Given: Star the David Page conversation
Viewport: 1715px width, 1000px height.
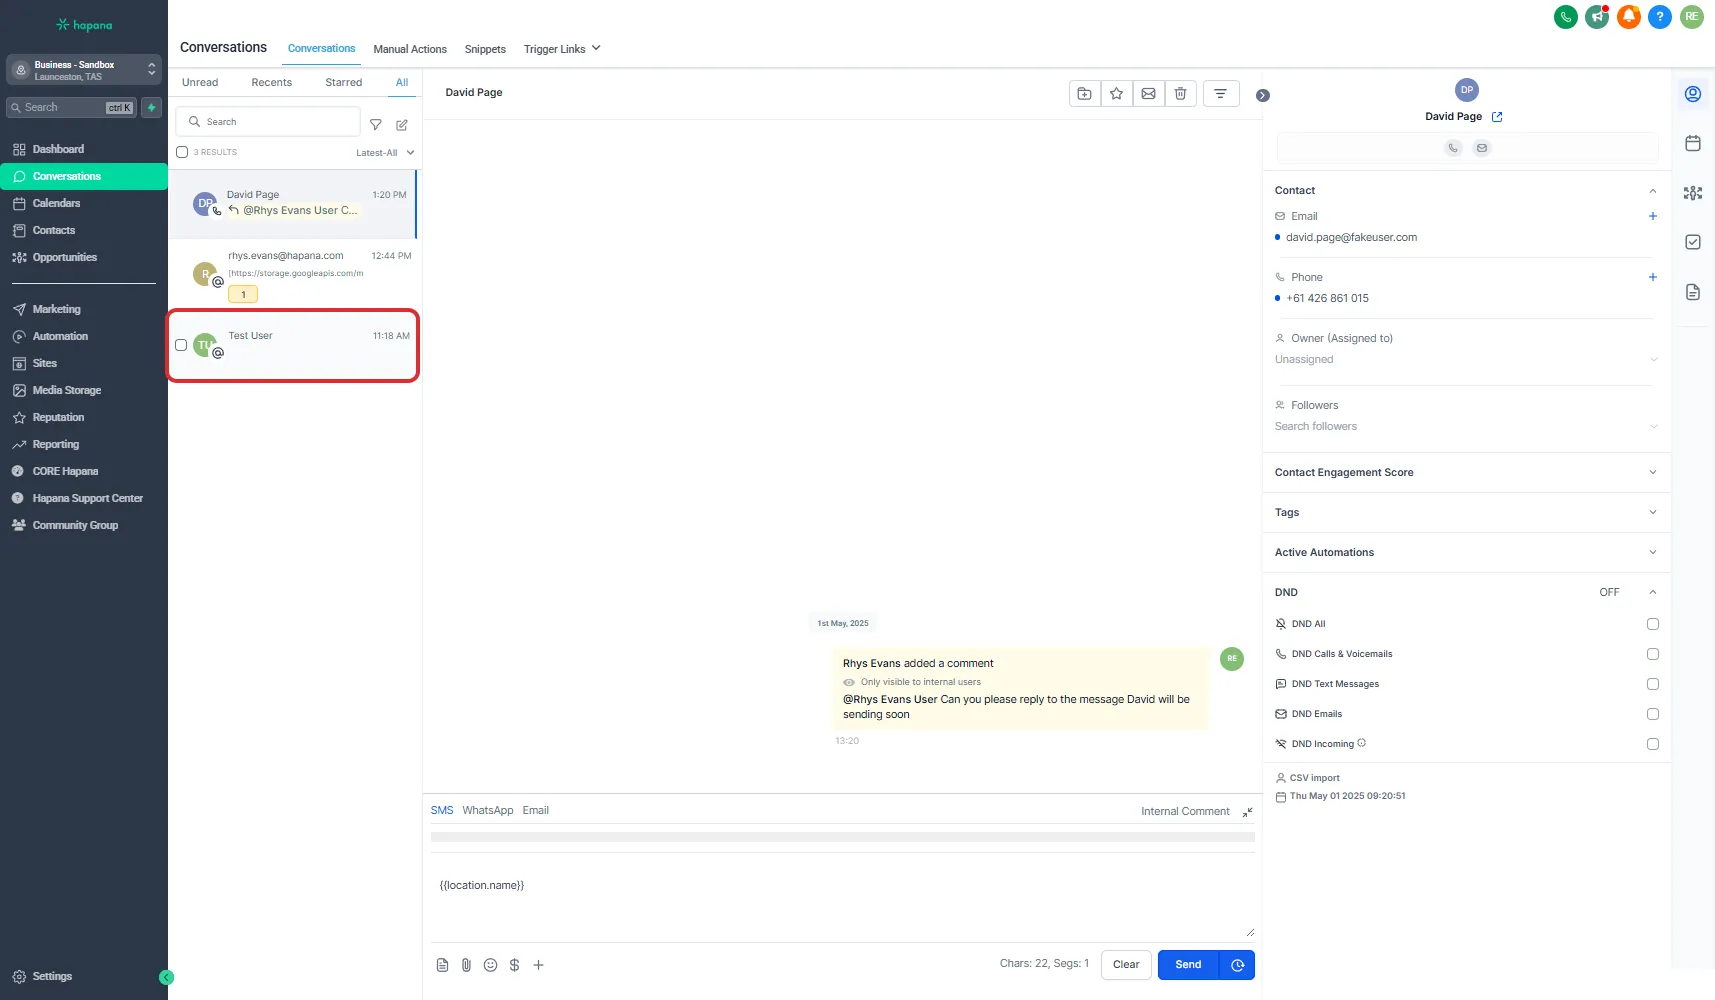Looking at the screenshot, I should click(x=1116, y=94).
